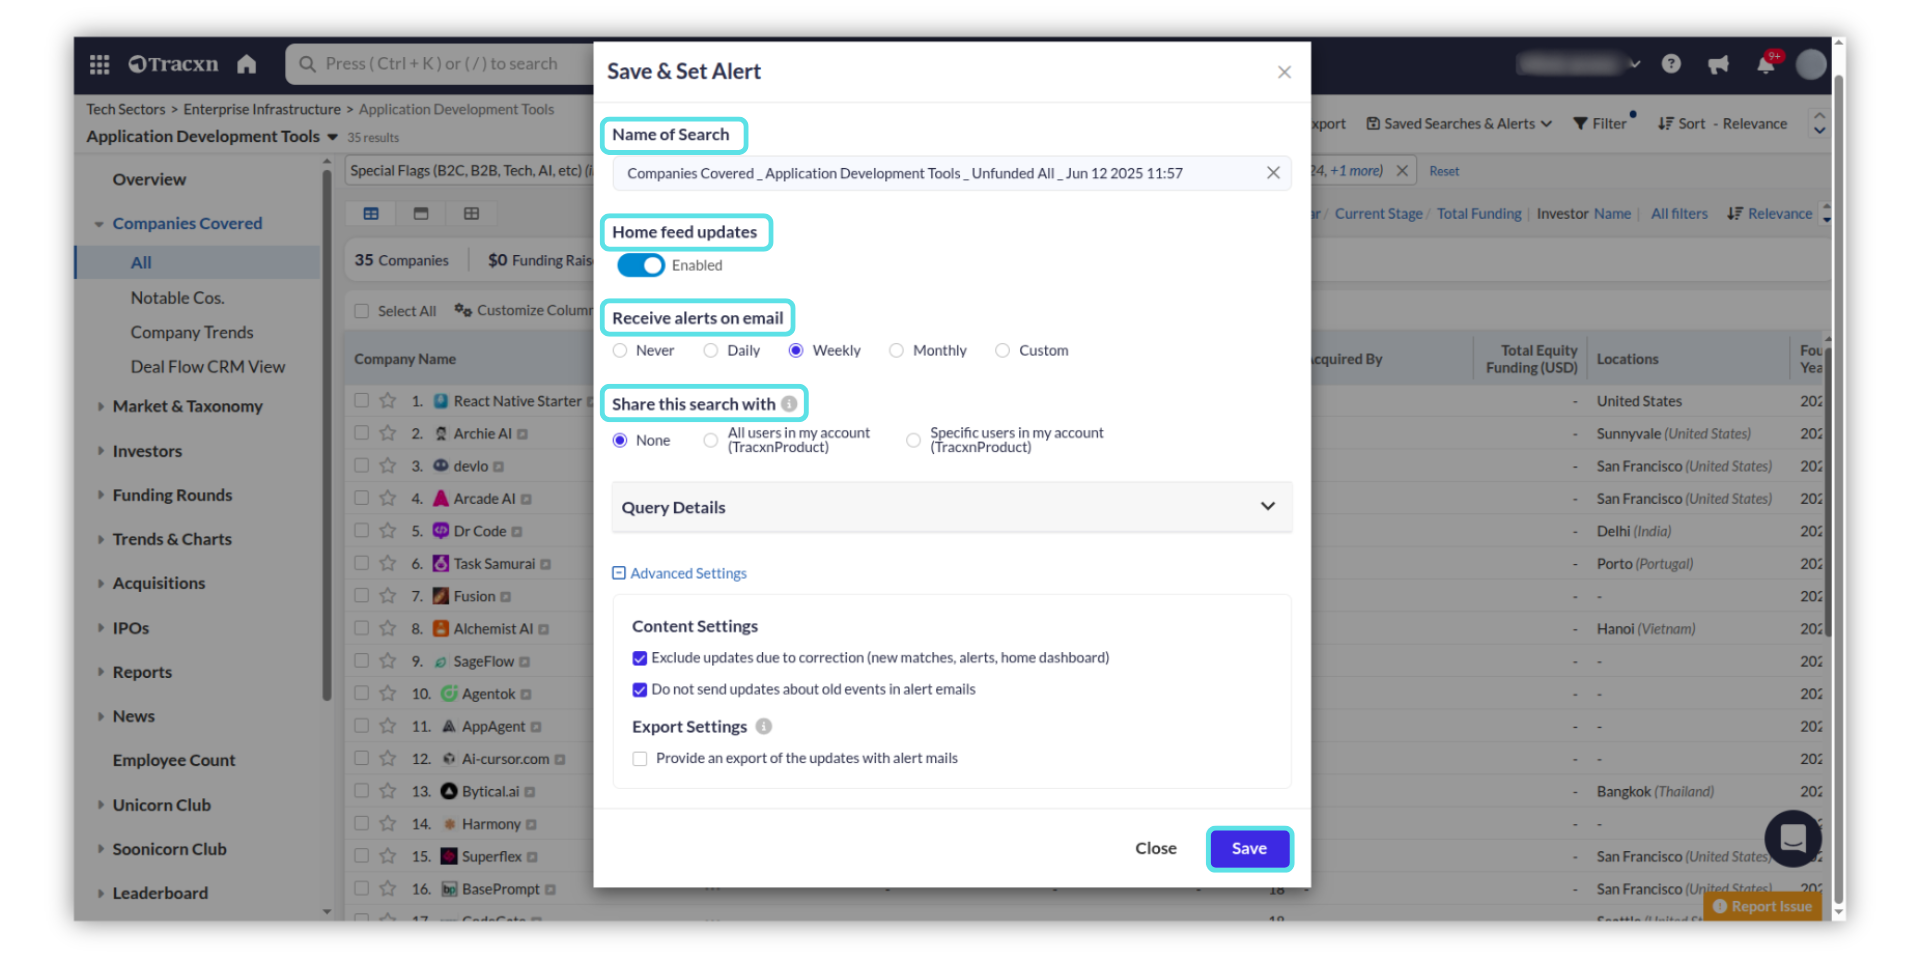Click info icon beside Share this search with
Image resolution: width=1920 pixels, height=960 pixels.
[x=789, y=404]
